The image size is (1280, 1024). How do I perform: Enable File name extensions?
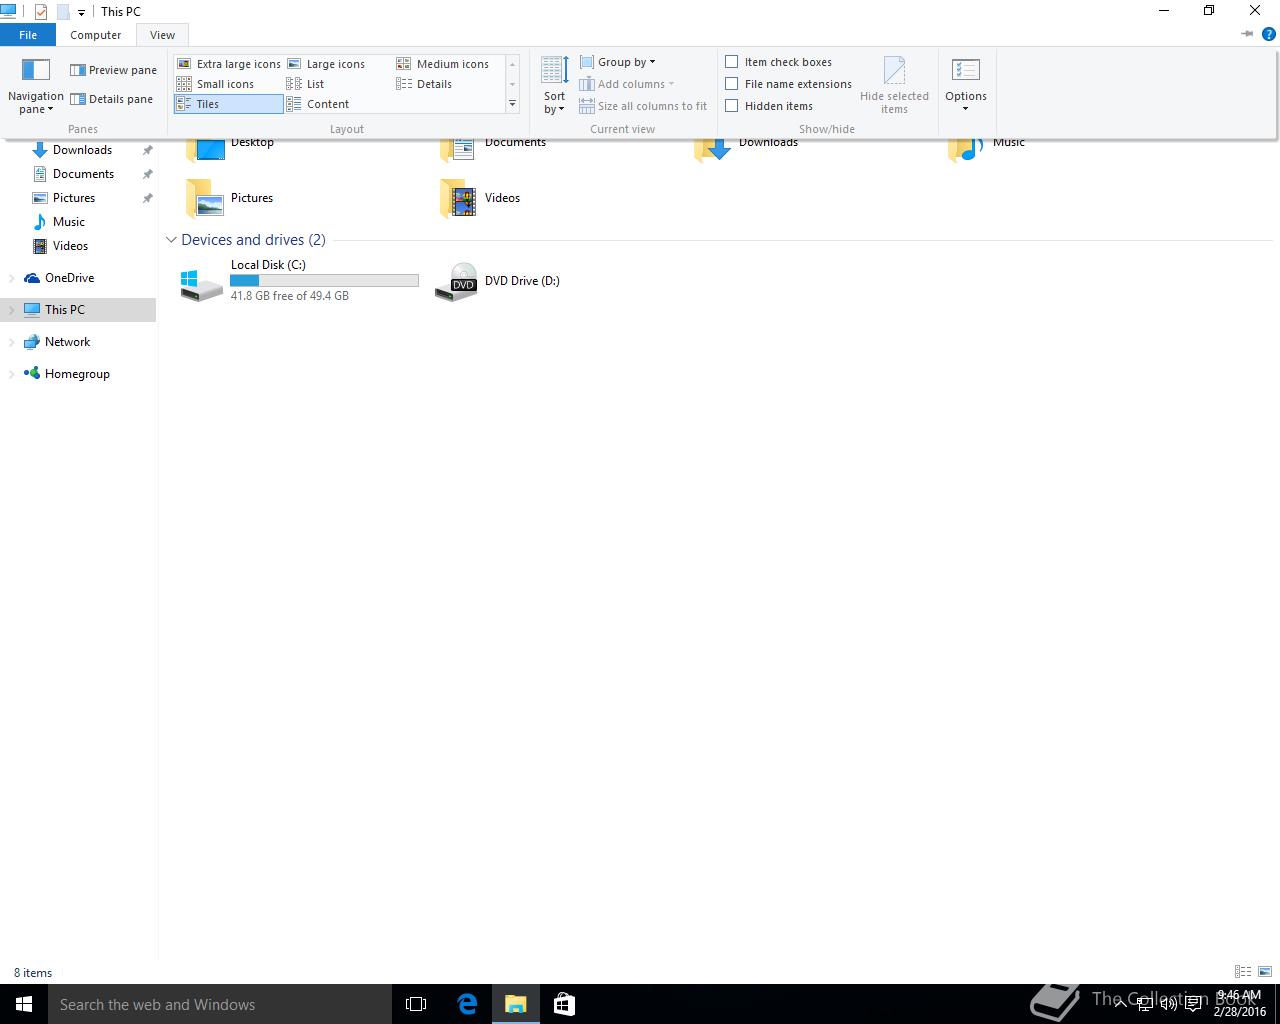click(x=789, y=84)
